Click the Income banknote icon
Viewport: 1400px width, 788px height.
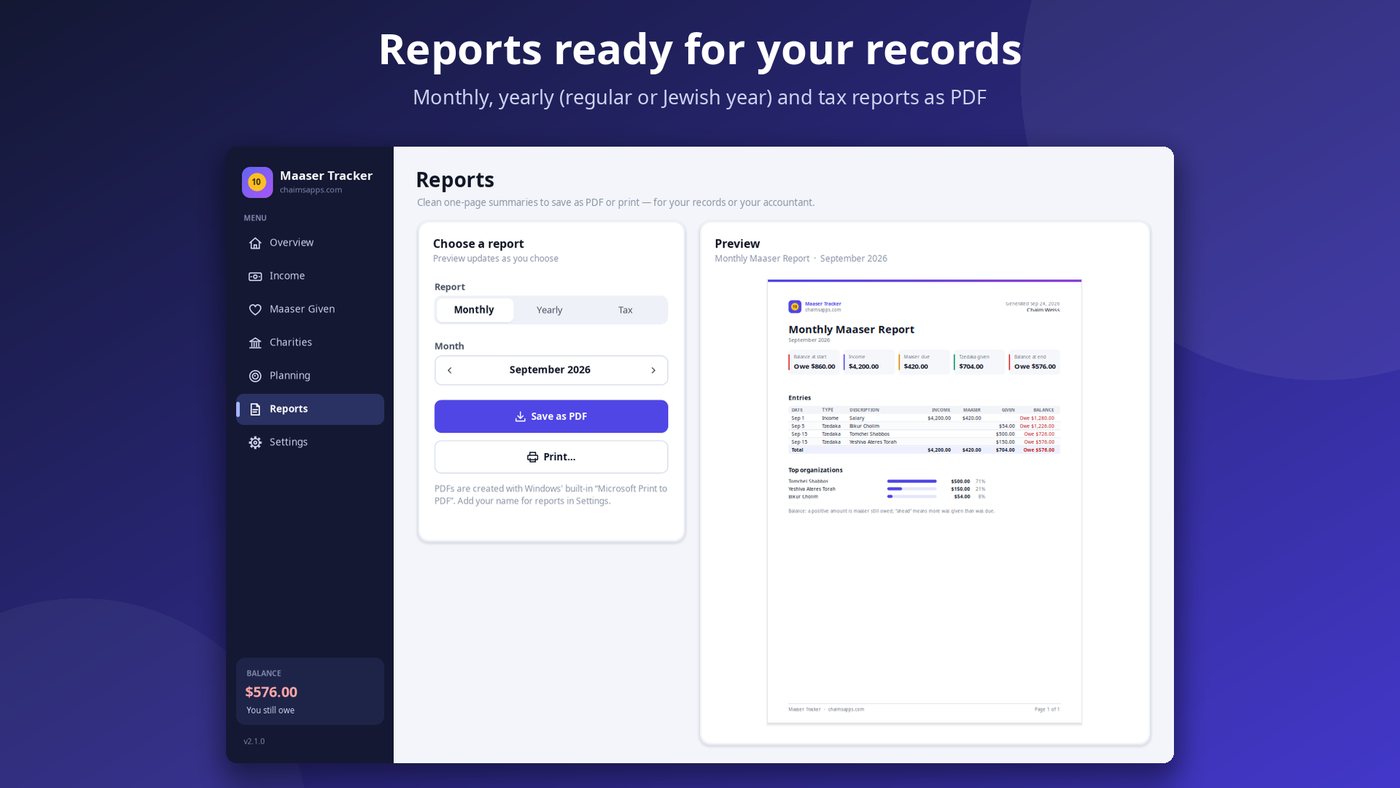(255, 276)
